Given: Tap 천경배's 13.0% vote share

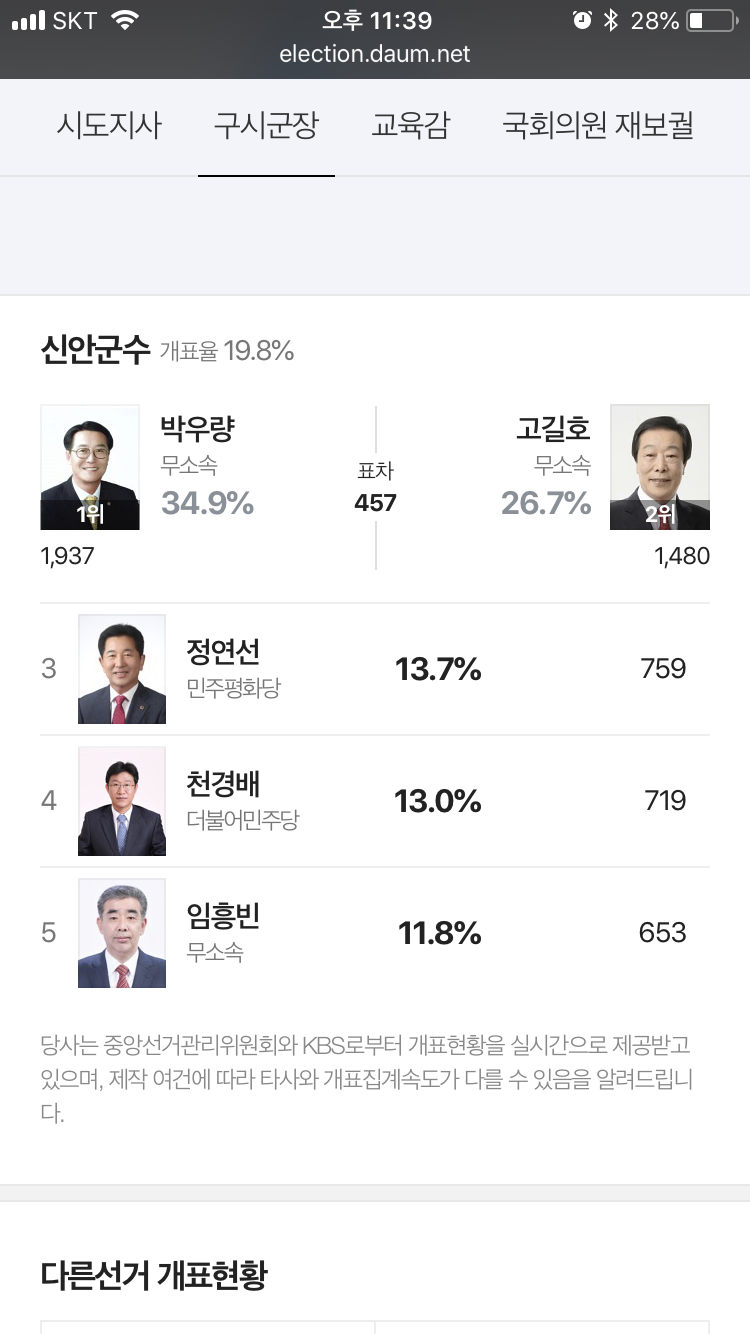Looking at the screenshot, I should point(438,801).
